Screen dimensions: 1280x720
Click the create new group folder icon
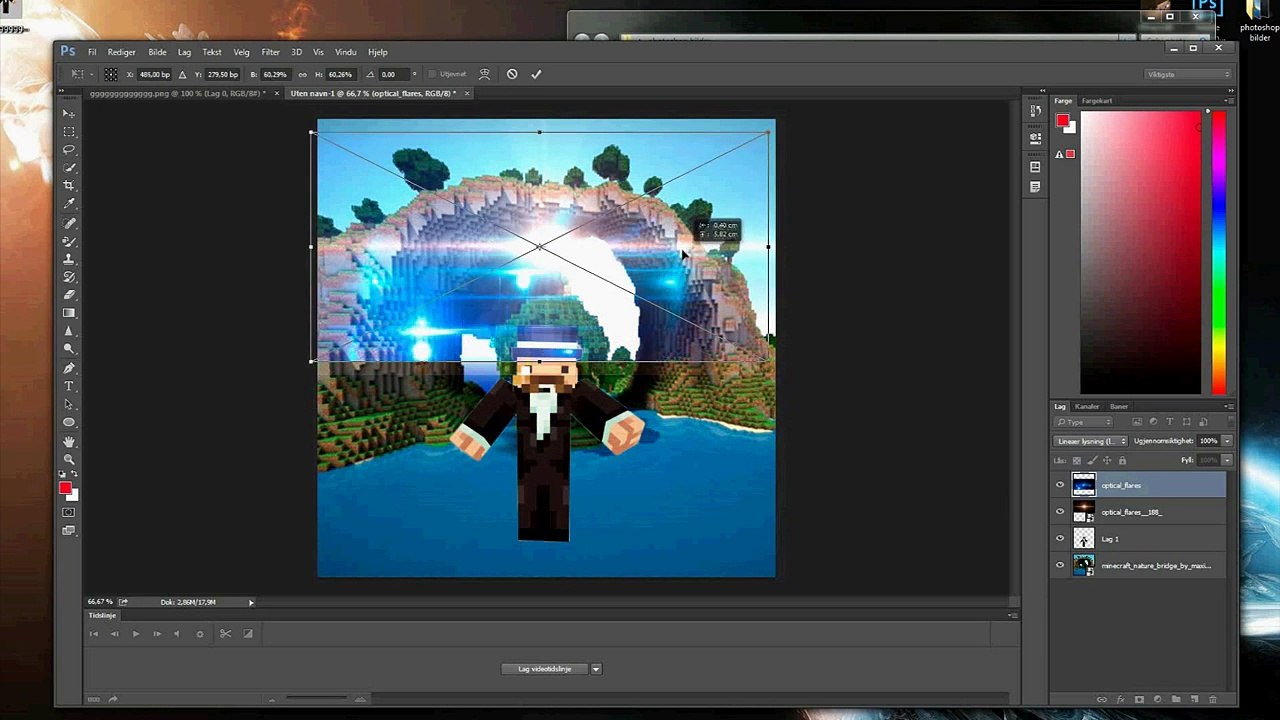(1176, 699)
